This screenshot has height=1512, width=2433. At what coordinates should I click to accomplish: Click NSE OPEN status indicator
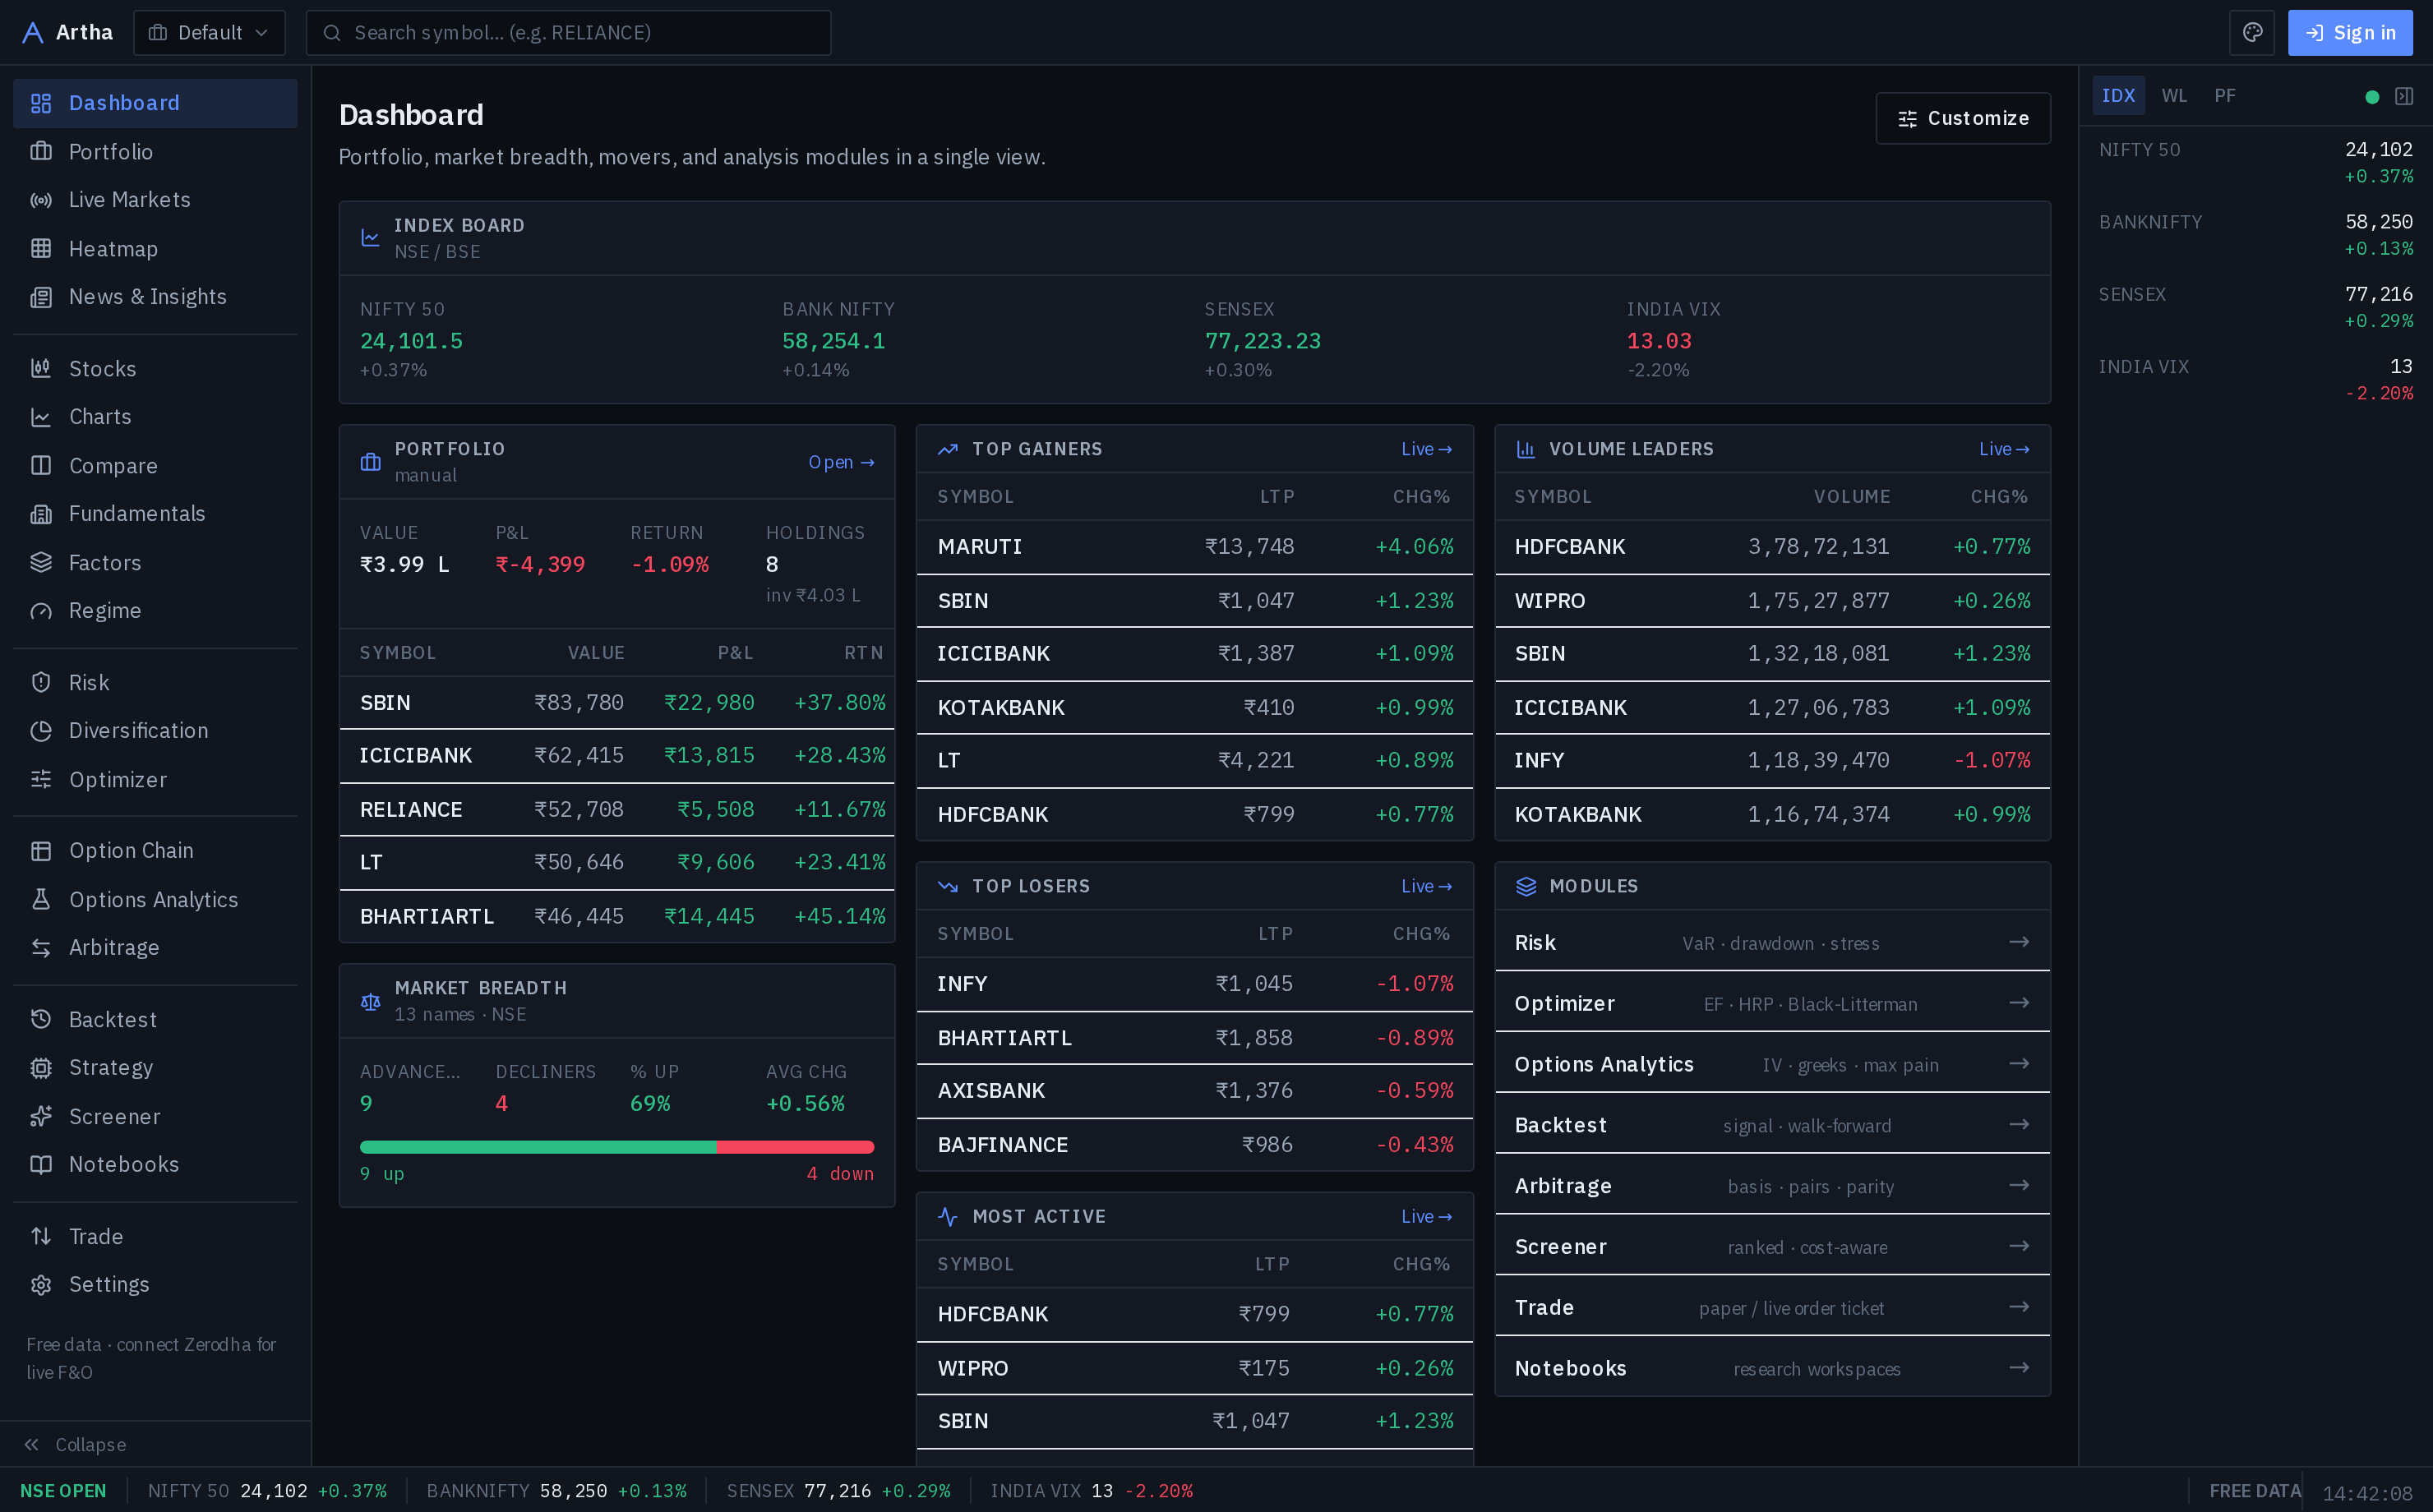point(63,1491)
